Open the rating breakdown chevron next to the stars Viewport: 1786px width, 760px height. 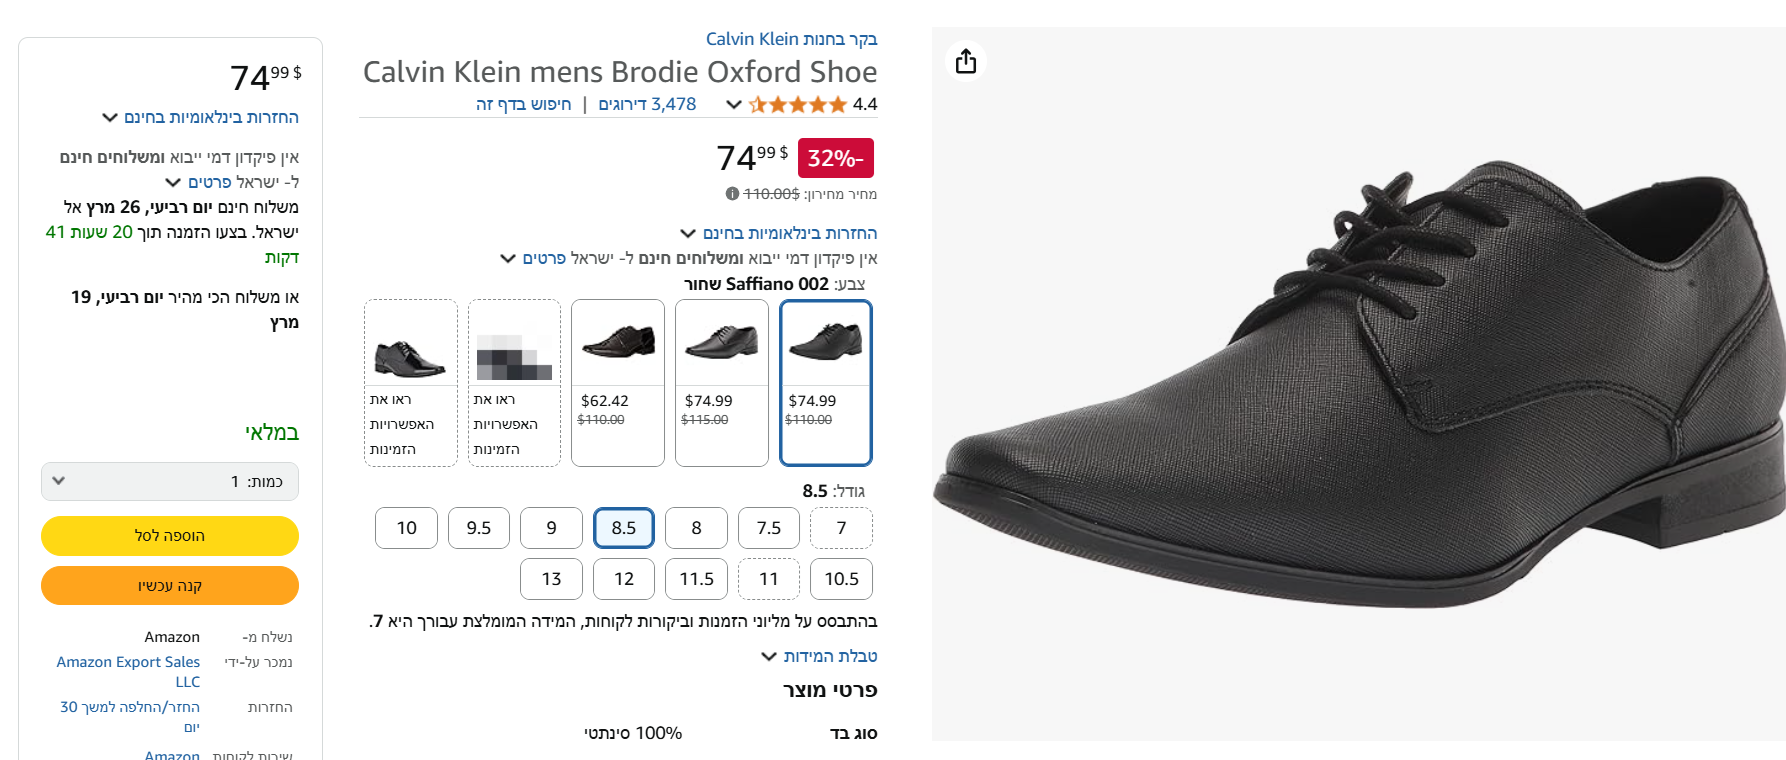click(734, 104)
